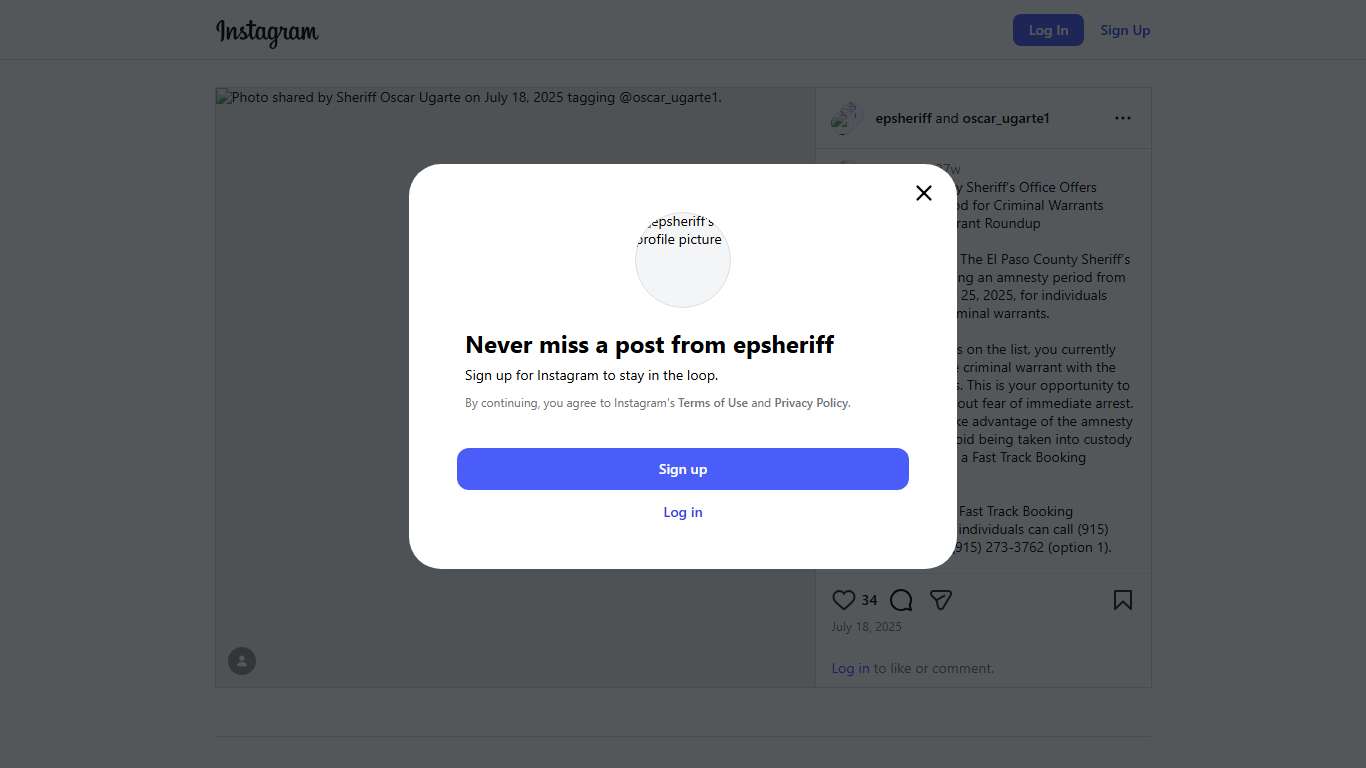The image size is (1366, 768).
Task: Click Log in to like or comment
Action: click(850, 668)
